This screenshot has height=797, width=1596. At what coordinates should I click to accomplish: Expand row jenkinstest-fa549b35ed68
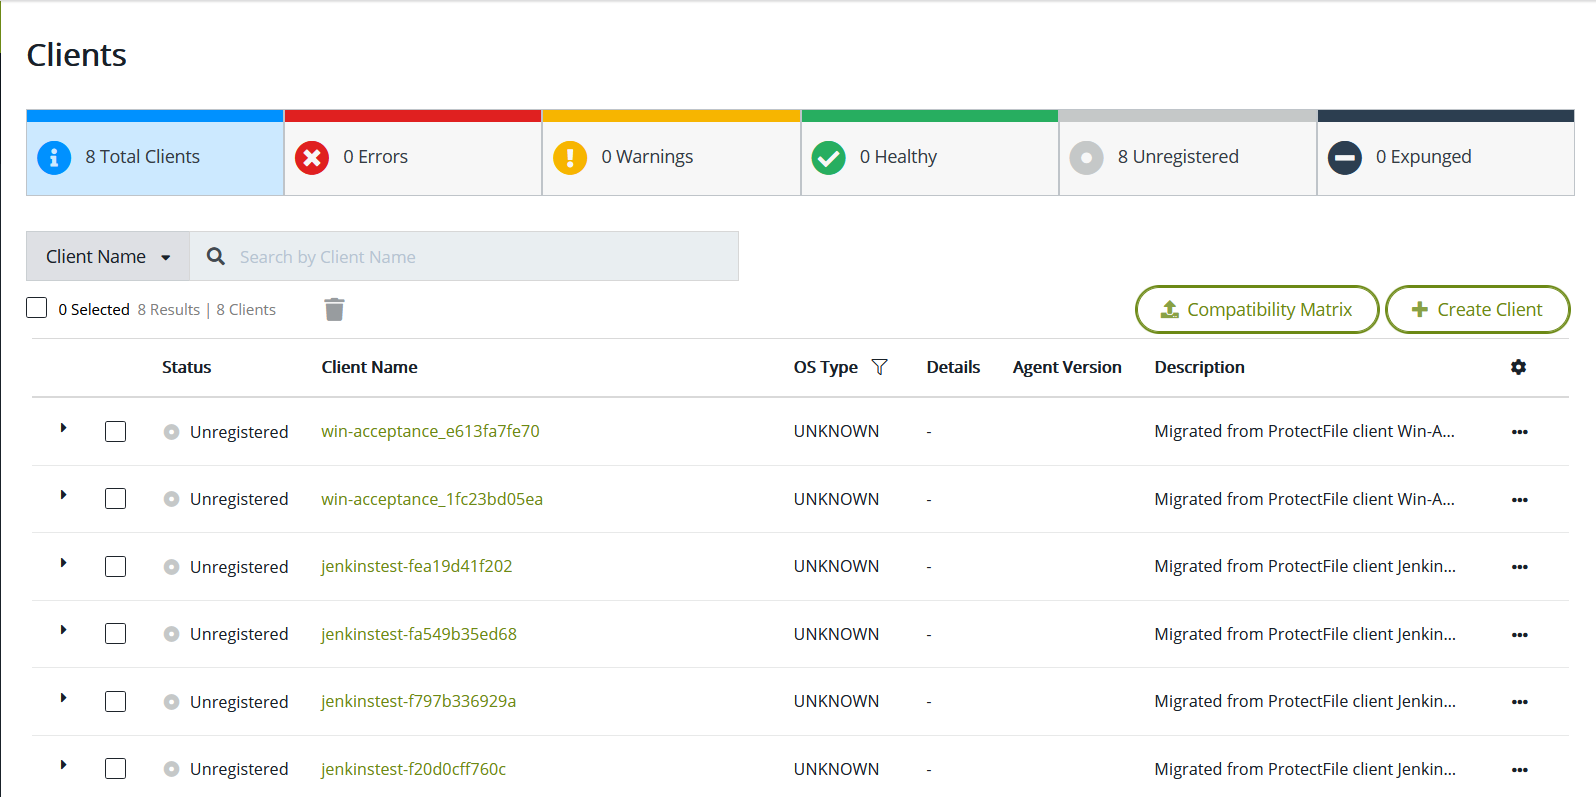coord(63,630)
